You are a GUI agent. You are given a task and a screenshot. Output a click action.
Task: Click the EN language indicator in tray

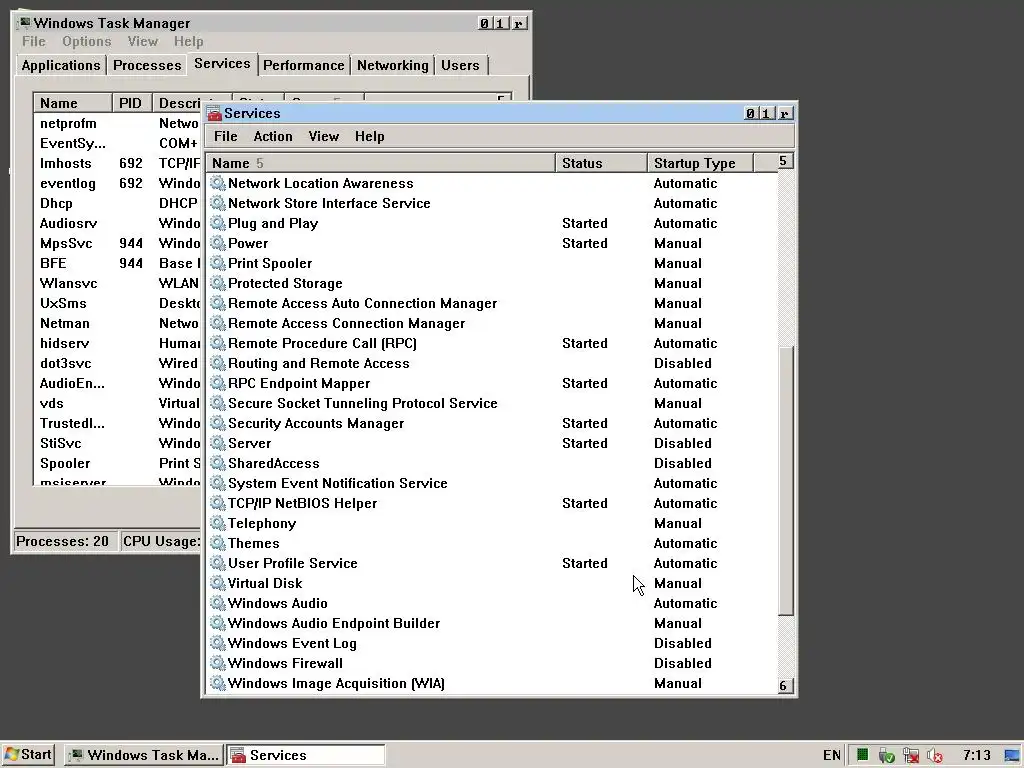pyautogui.click(x=831, y=756)
